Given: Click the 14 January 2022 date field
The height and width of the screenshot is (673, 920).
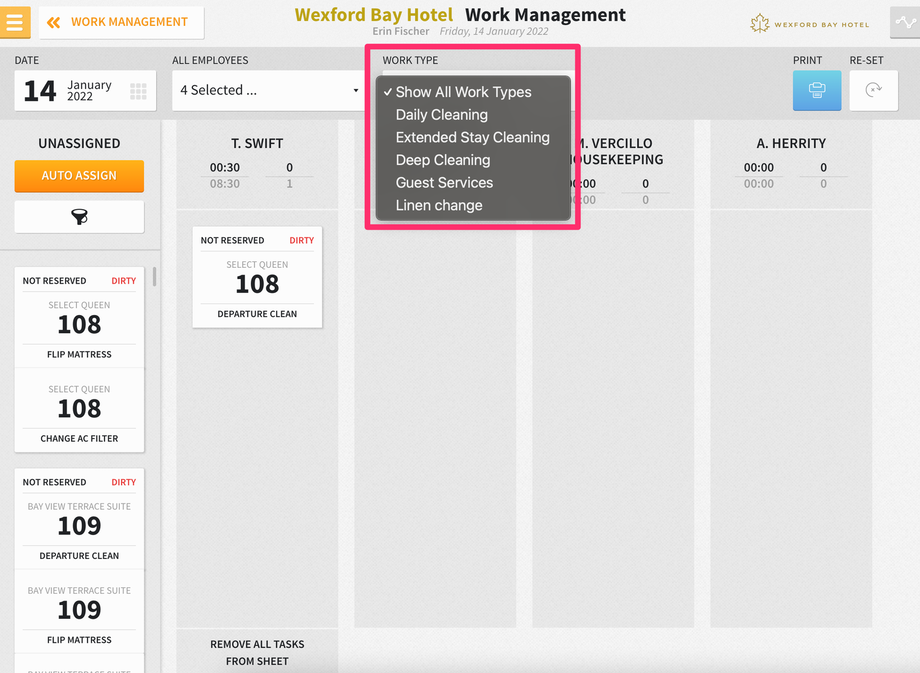Looking at the screenshot, I should 86,90.
